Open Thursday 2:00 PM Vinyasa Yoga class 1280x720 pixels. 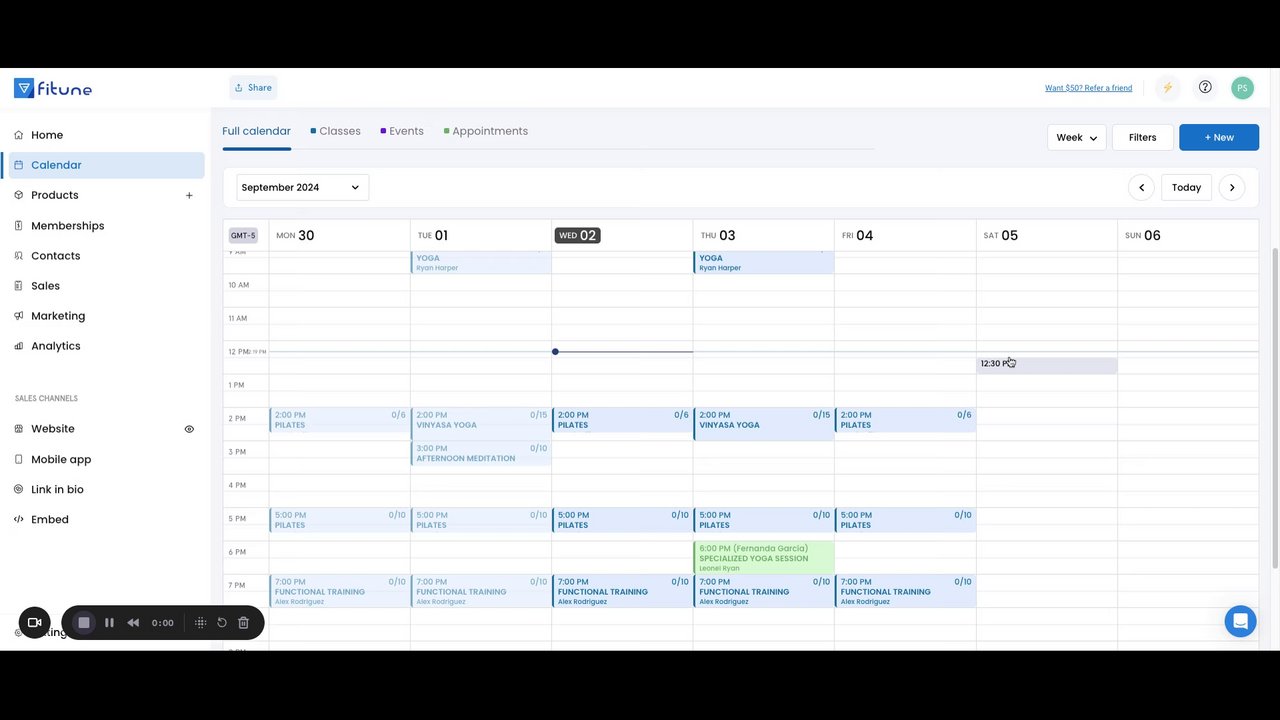764,423
